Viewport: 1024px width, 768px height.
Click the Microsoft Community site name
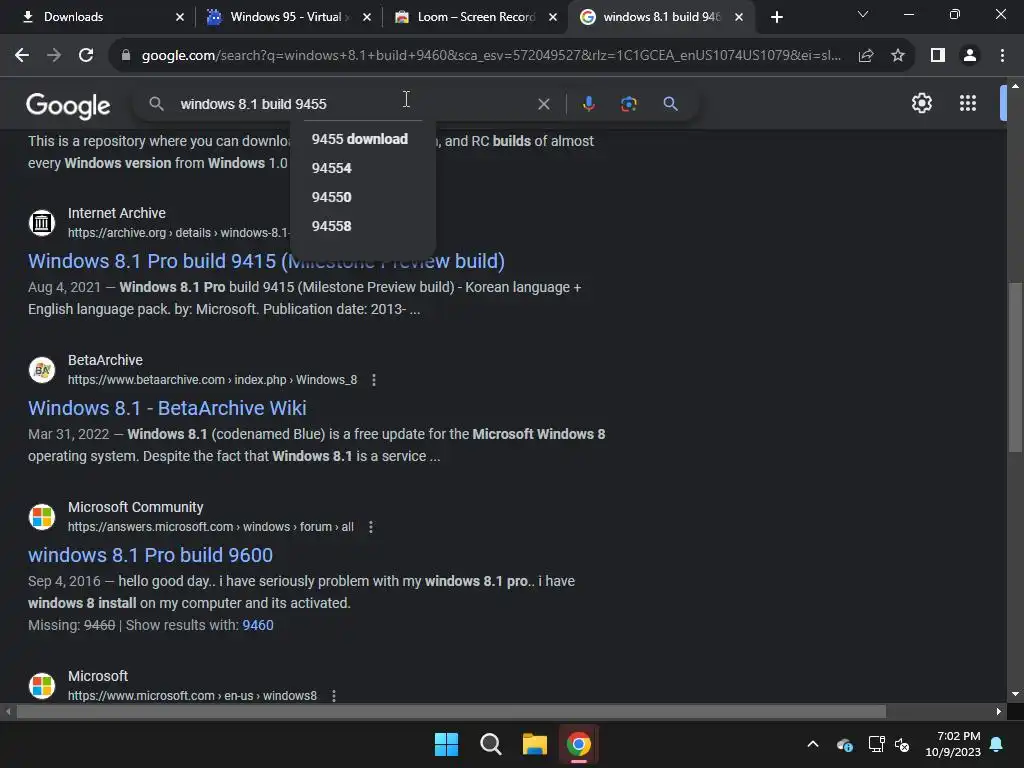pos(135,507)
